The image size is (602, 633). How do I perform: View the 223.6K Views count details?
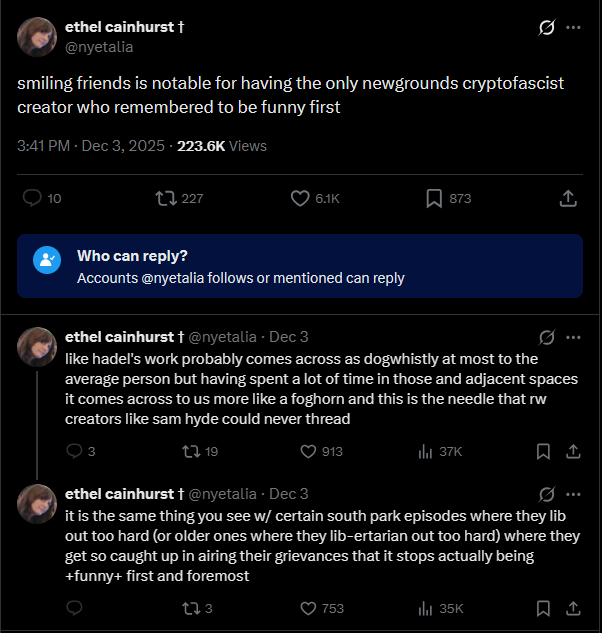pos(222,145)
